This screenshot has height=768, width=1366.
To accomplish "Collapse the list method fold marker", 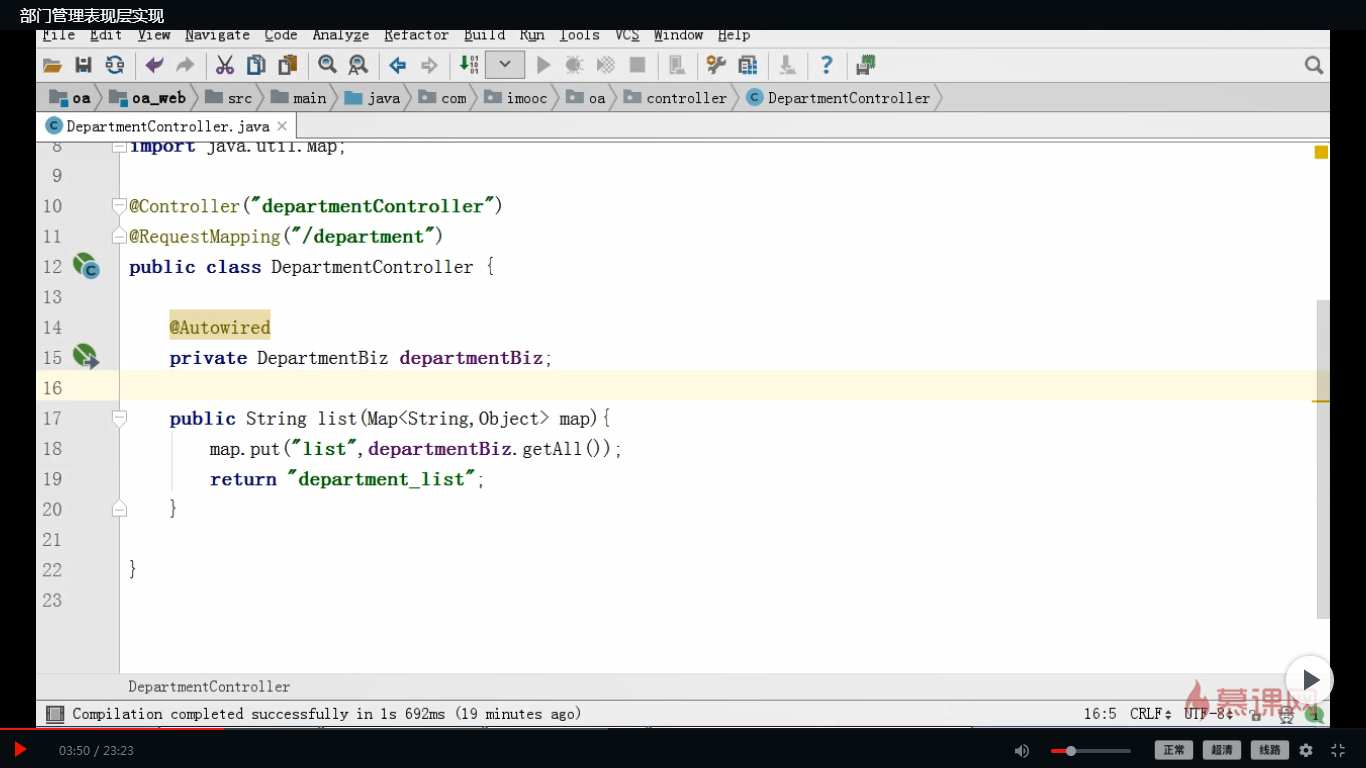I will click(x=119, y=418).
